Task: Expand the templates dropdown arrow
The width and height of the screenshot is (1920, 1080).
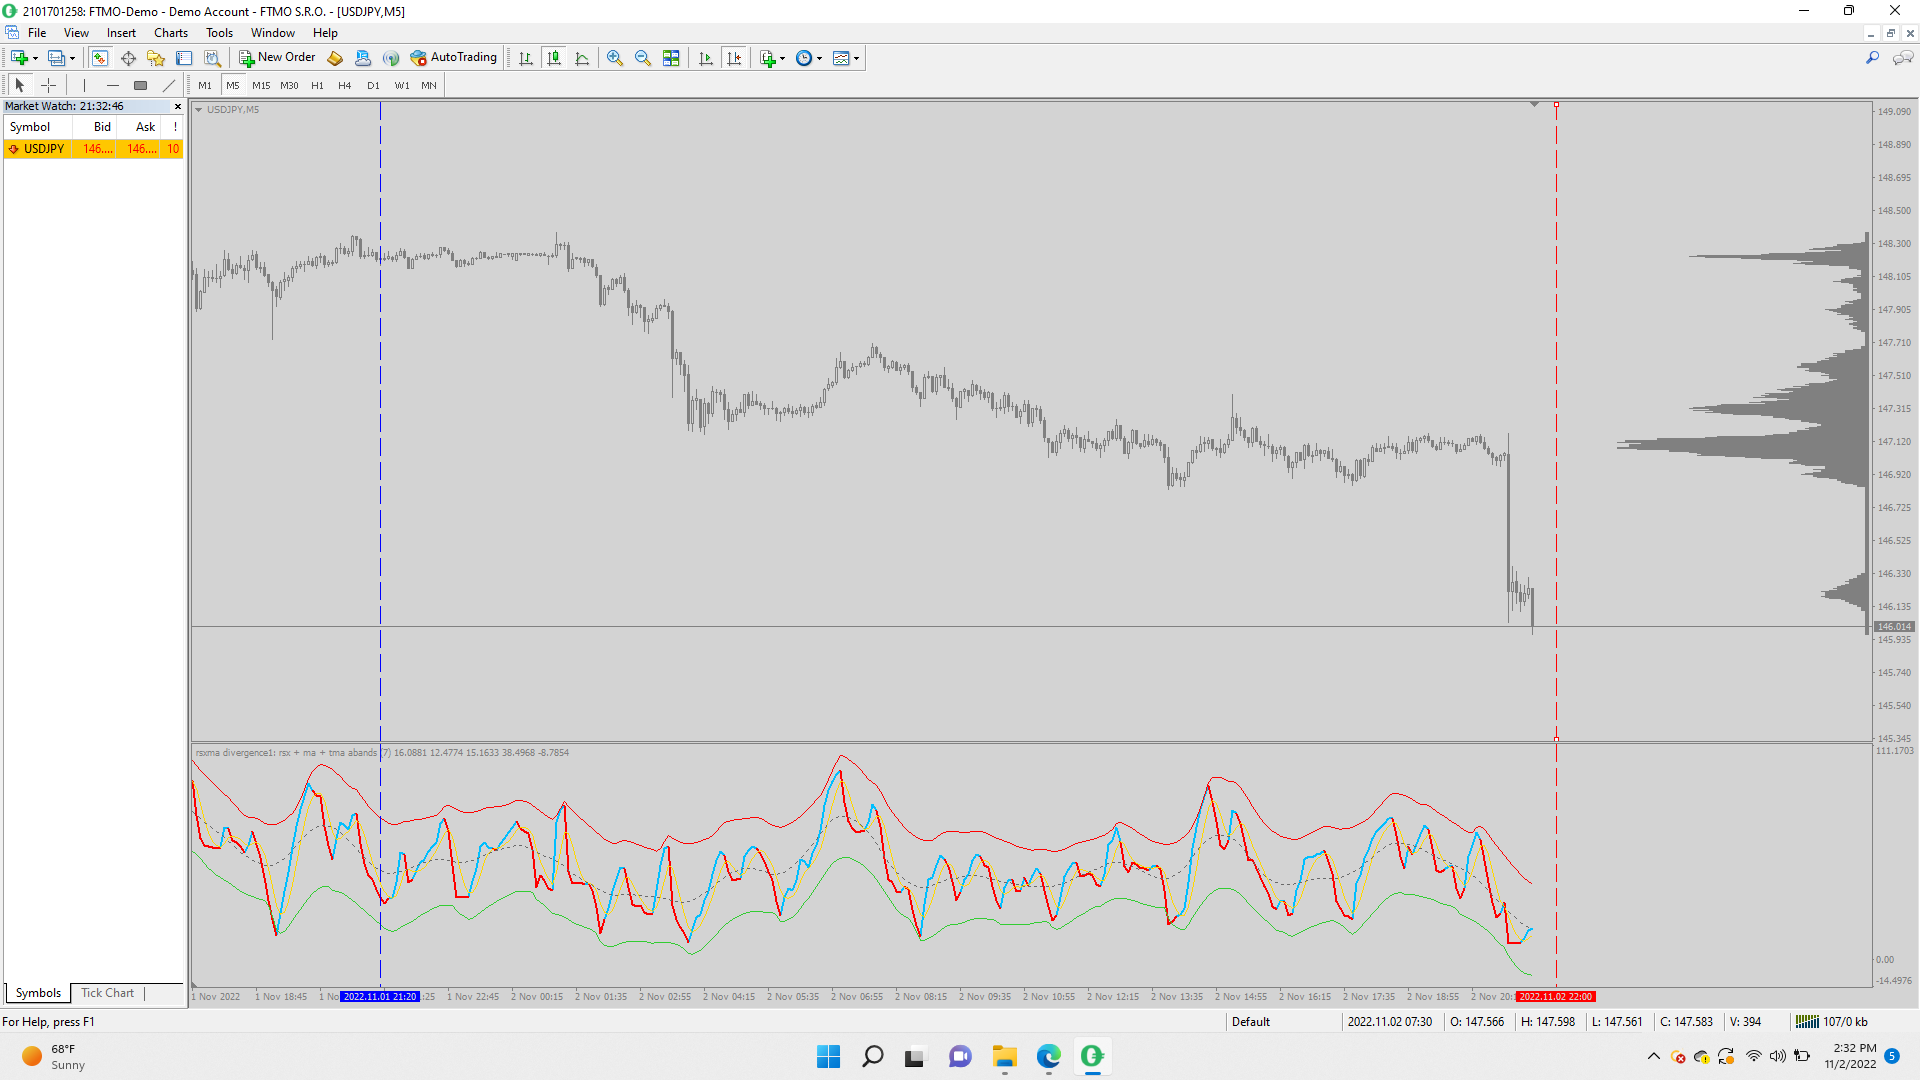Action: point(856,58)
